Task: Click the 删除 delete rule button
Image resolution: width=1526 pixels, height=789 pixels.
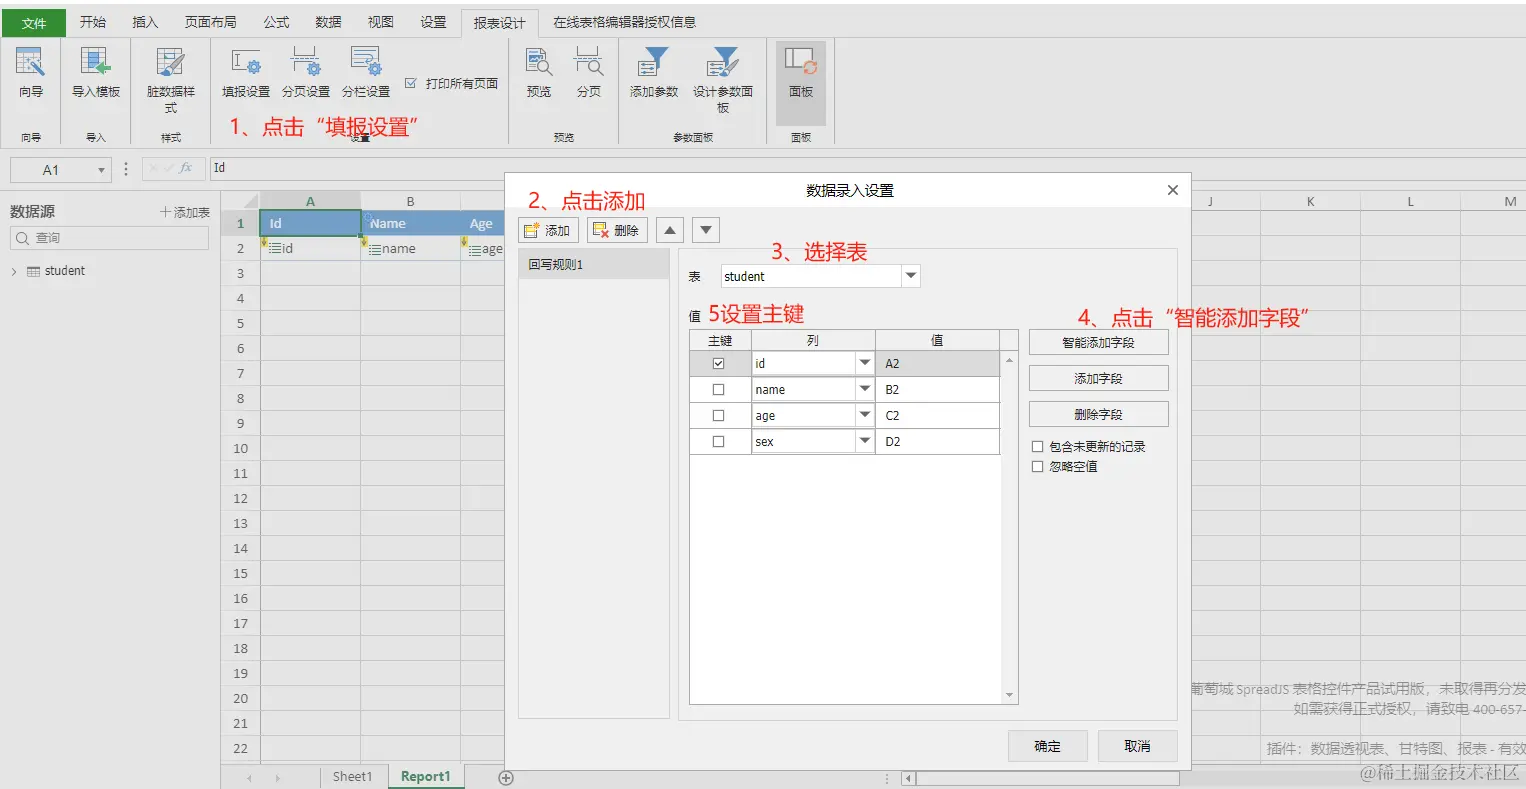Action: point(617,230)
